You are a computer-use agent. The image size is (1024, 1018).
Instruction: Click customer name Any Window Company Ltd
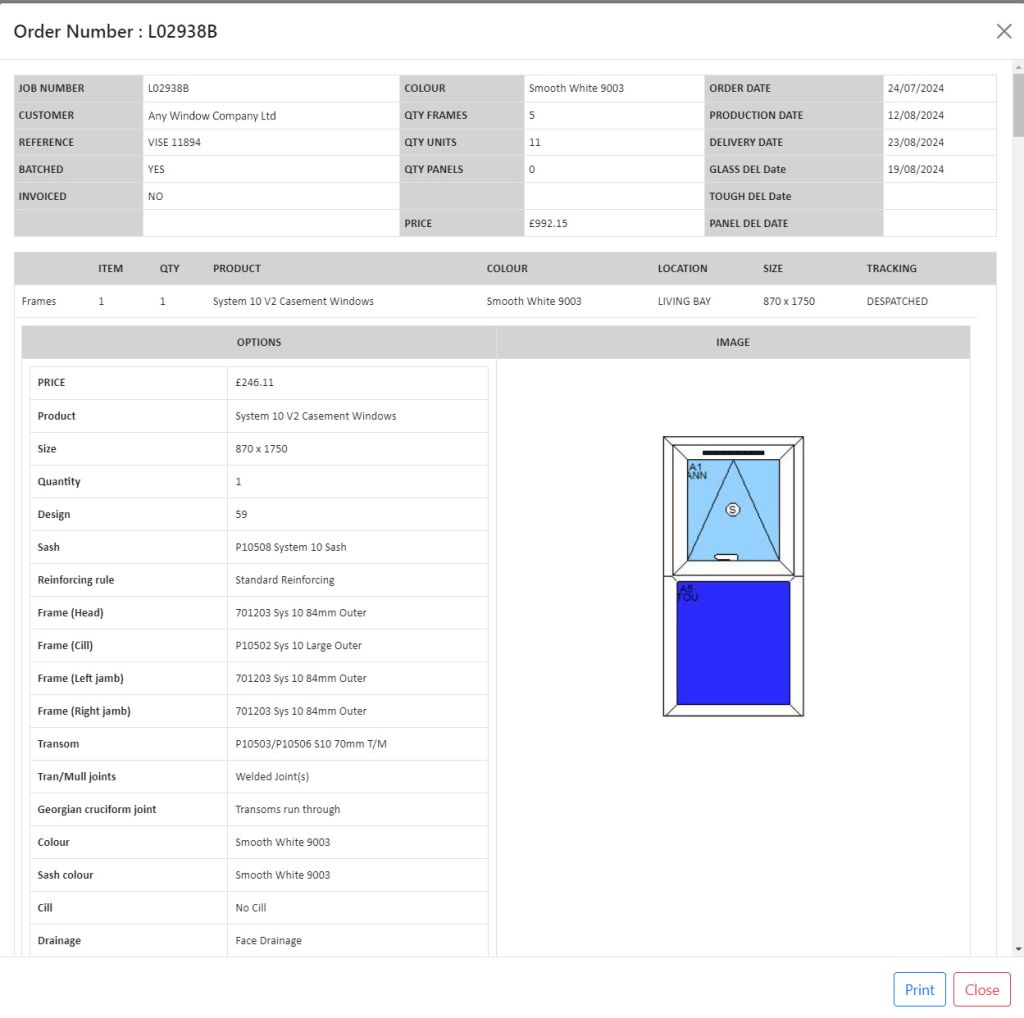(212, 116)
